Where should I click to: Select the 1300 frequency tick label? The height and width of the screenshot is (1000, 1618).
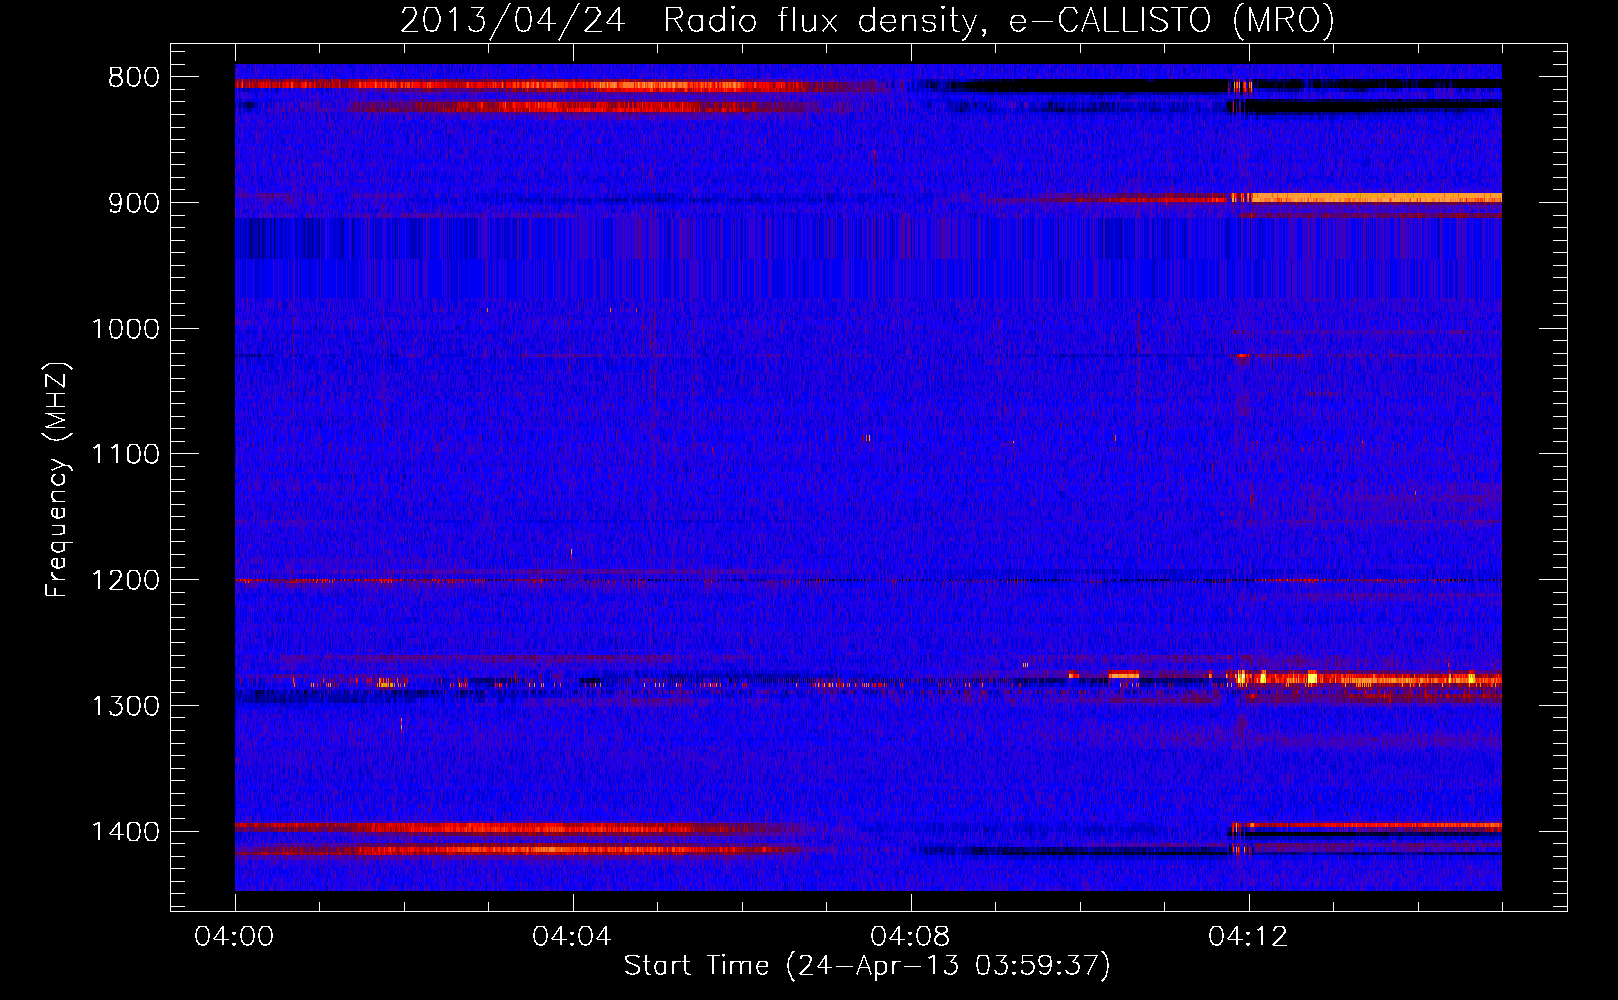click(x=125, y=706)
